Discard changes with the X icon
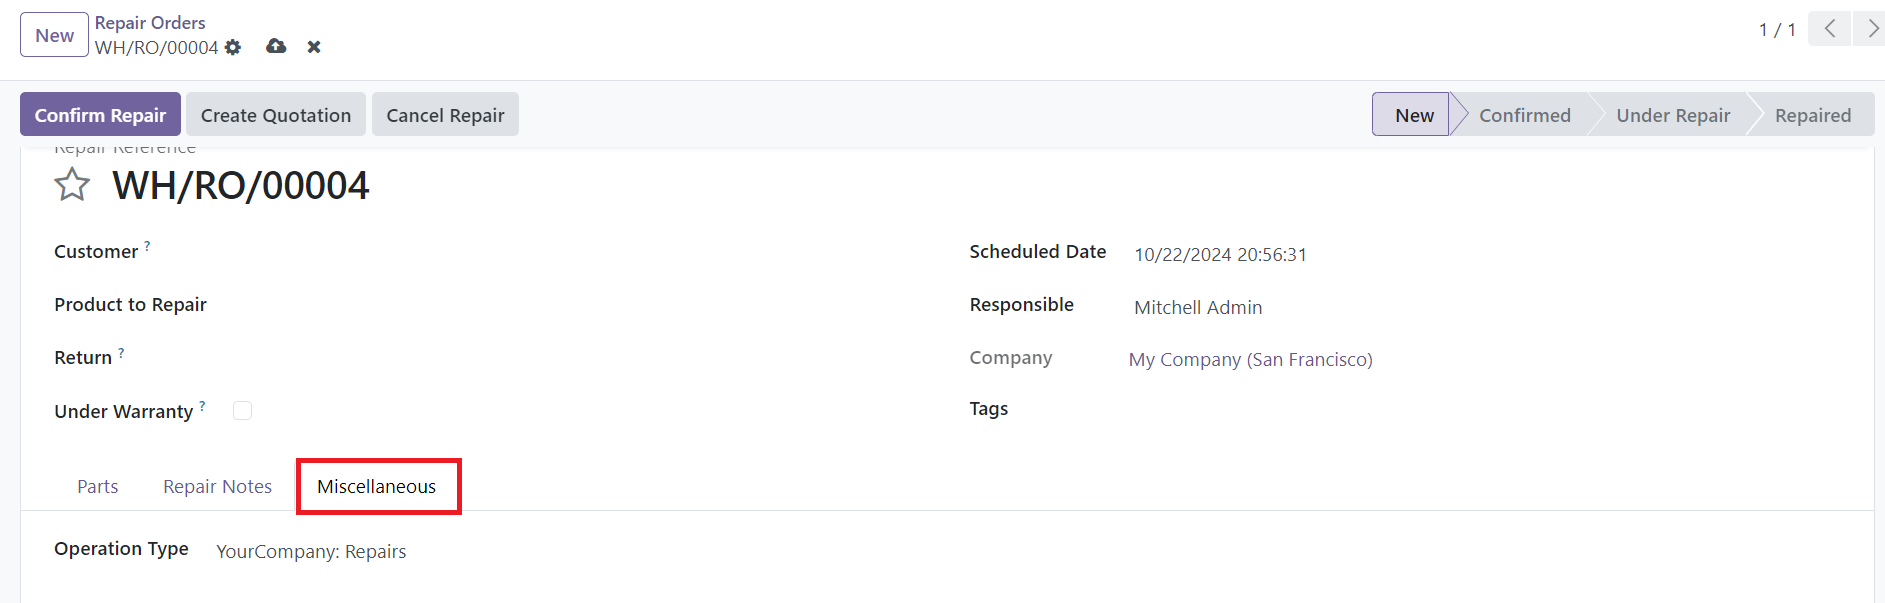Viewport: 1885px width, 603px height. 314,47
